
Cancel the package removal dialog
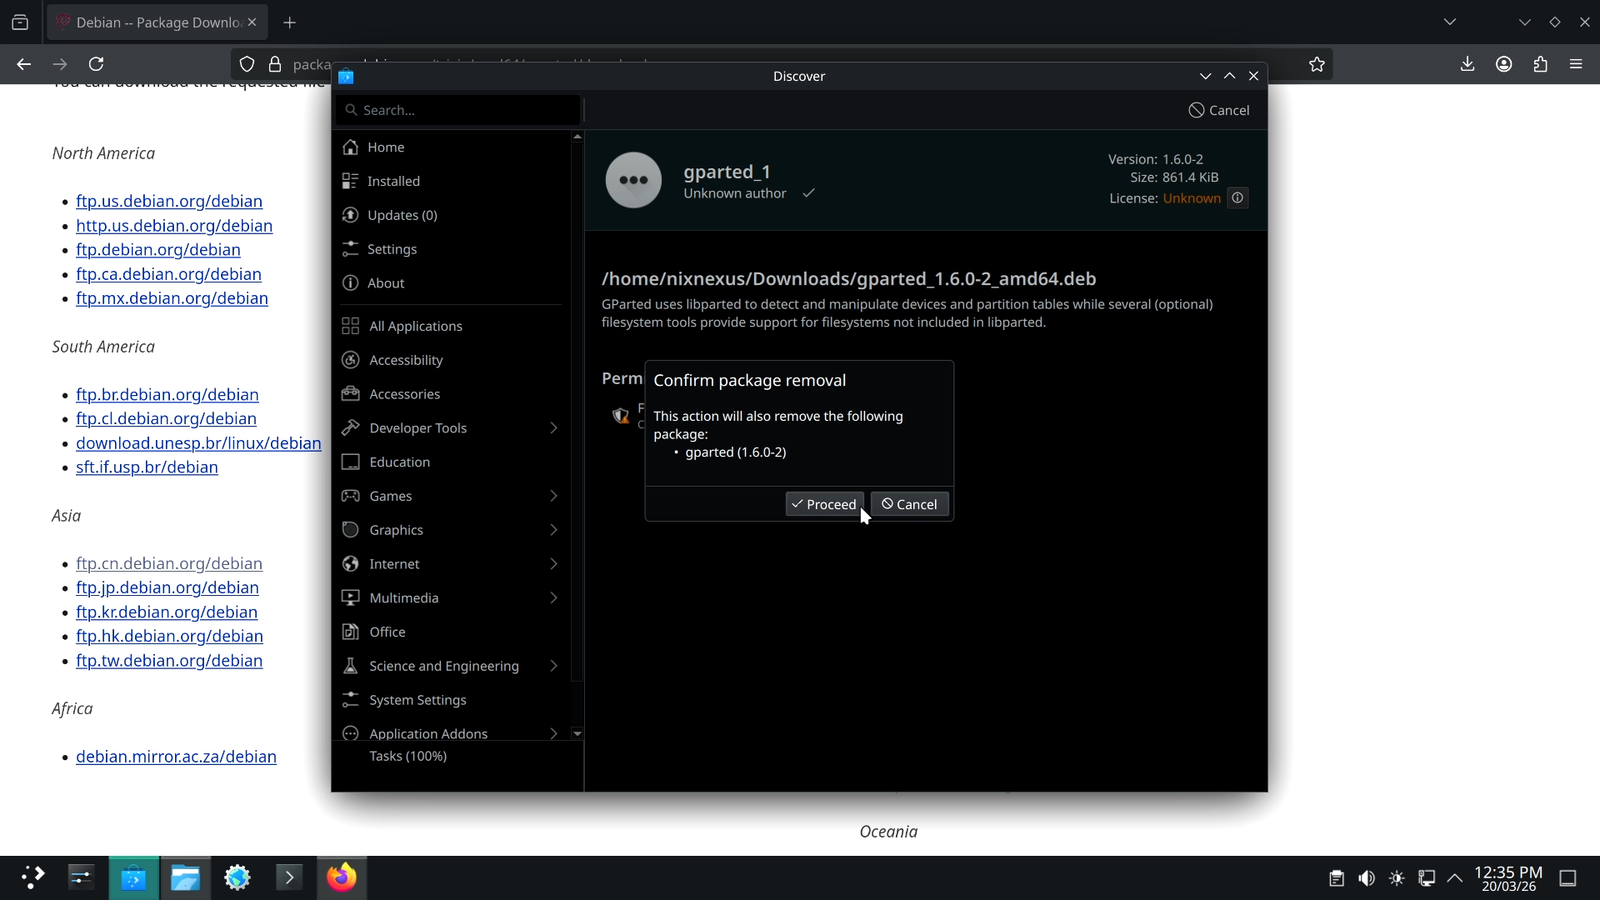click(x=909, y=504)
